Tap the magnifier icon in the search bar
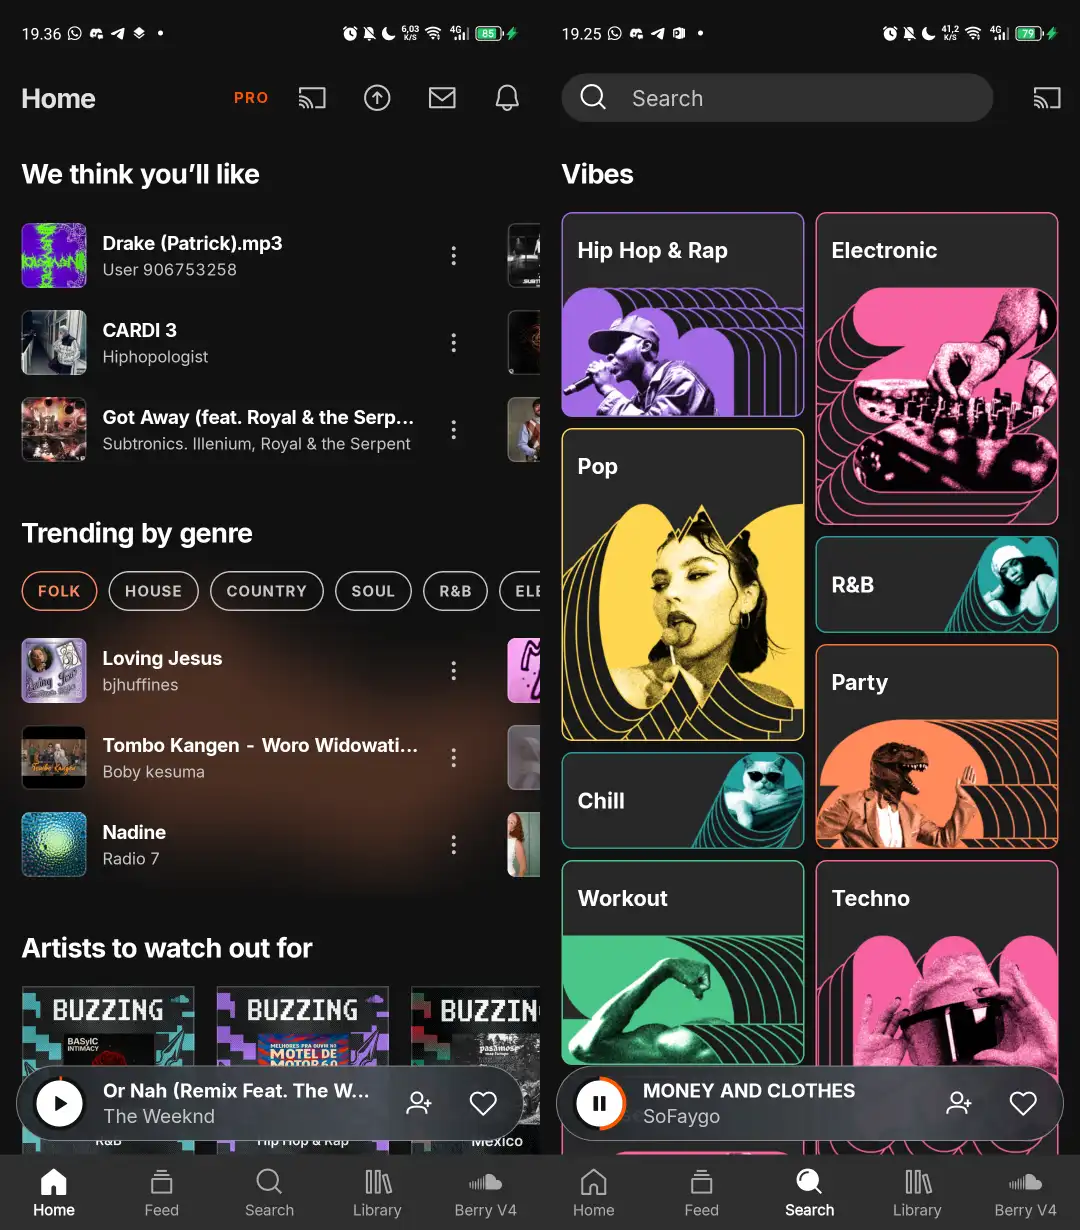This screenshot has height=1230, width=1080. coord(593,97)
